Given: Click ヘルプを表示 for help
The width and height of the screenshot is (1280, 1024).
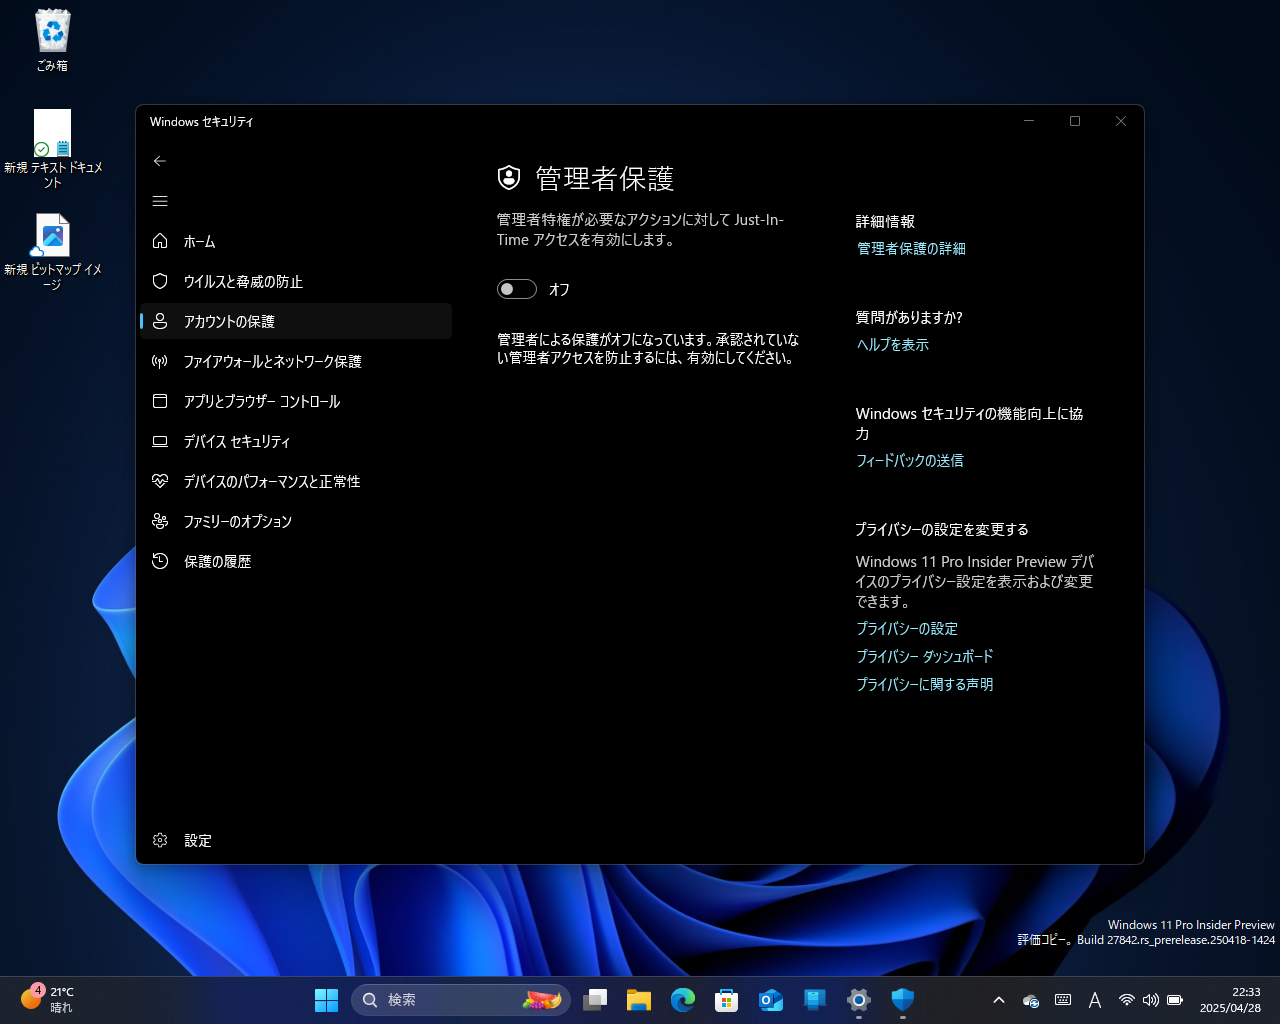Looking at the screenshot, I should tap(891, 344).
